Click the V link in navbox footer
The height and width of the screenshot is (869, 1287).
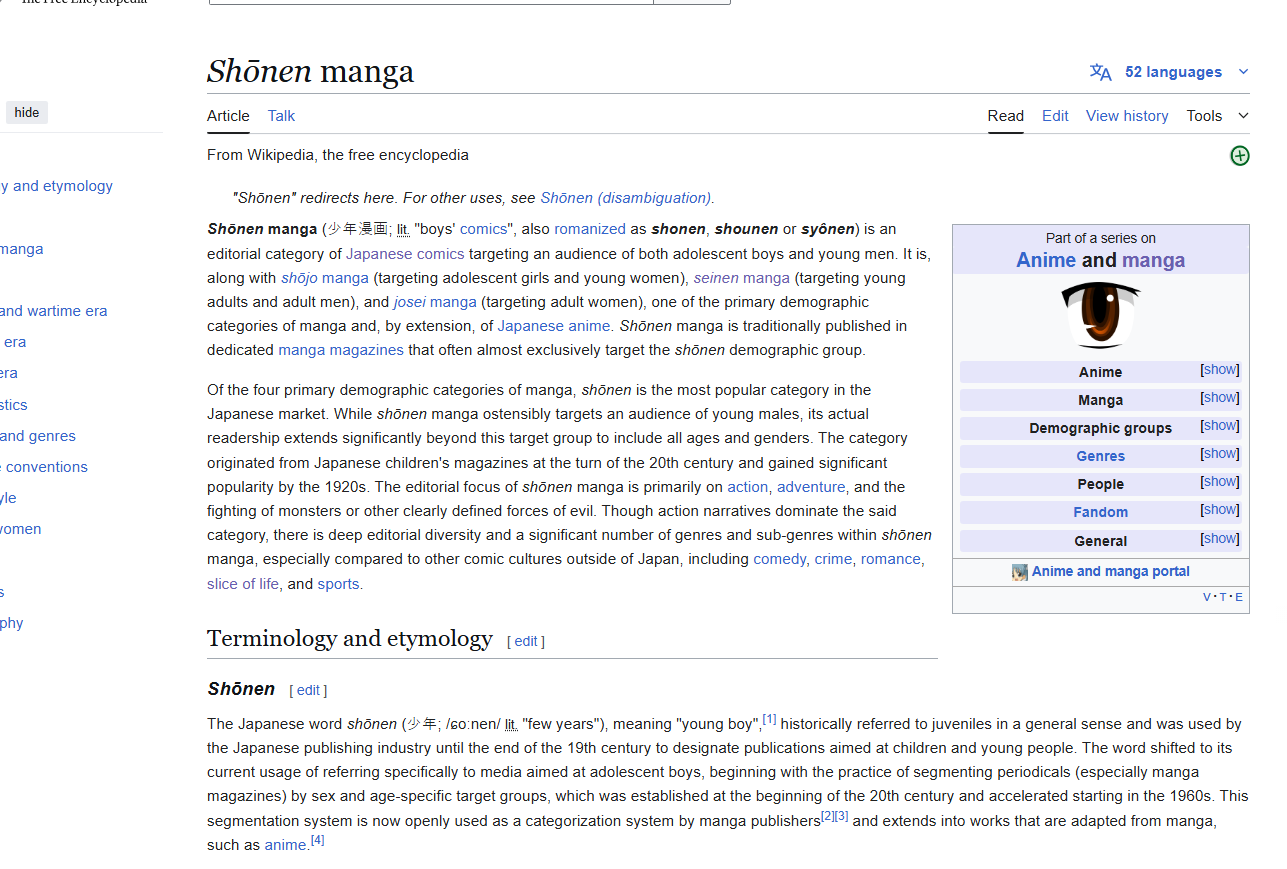(x=1206, y=597)
